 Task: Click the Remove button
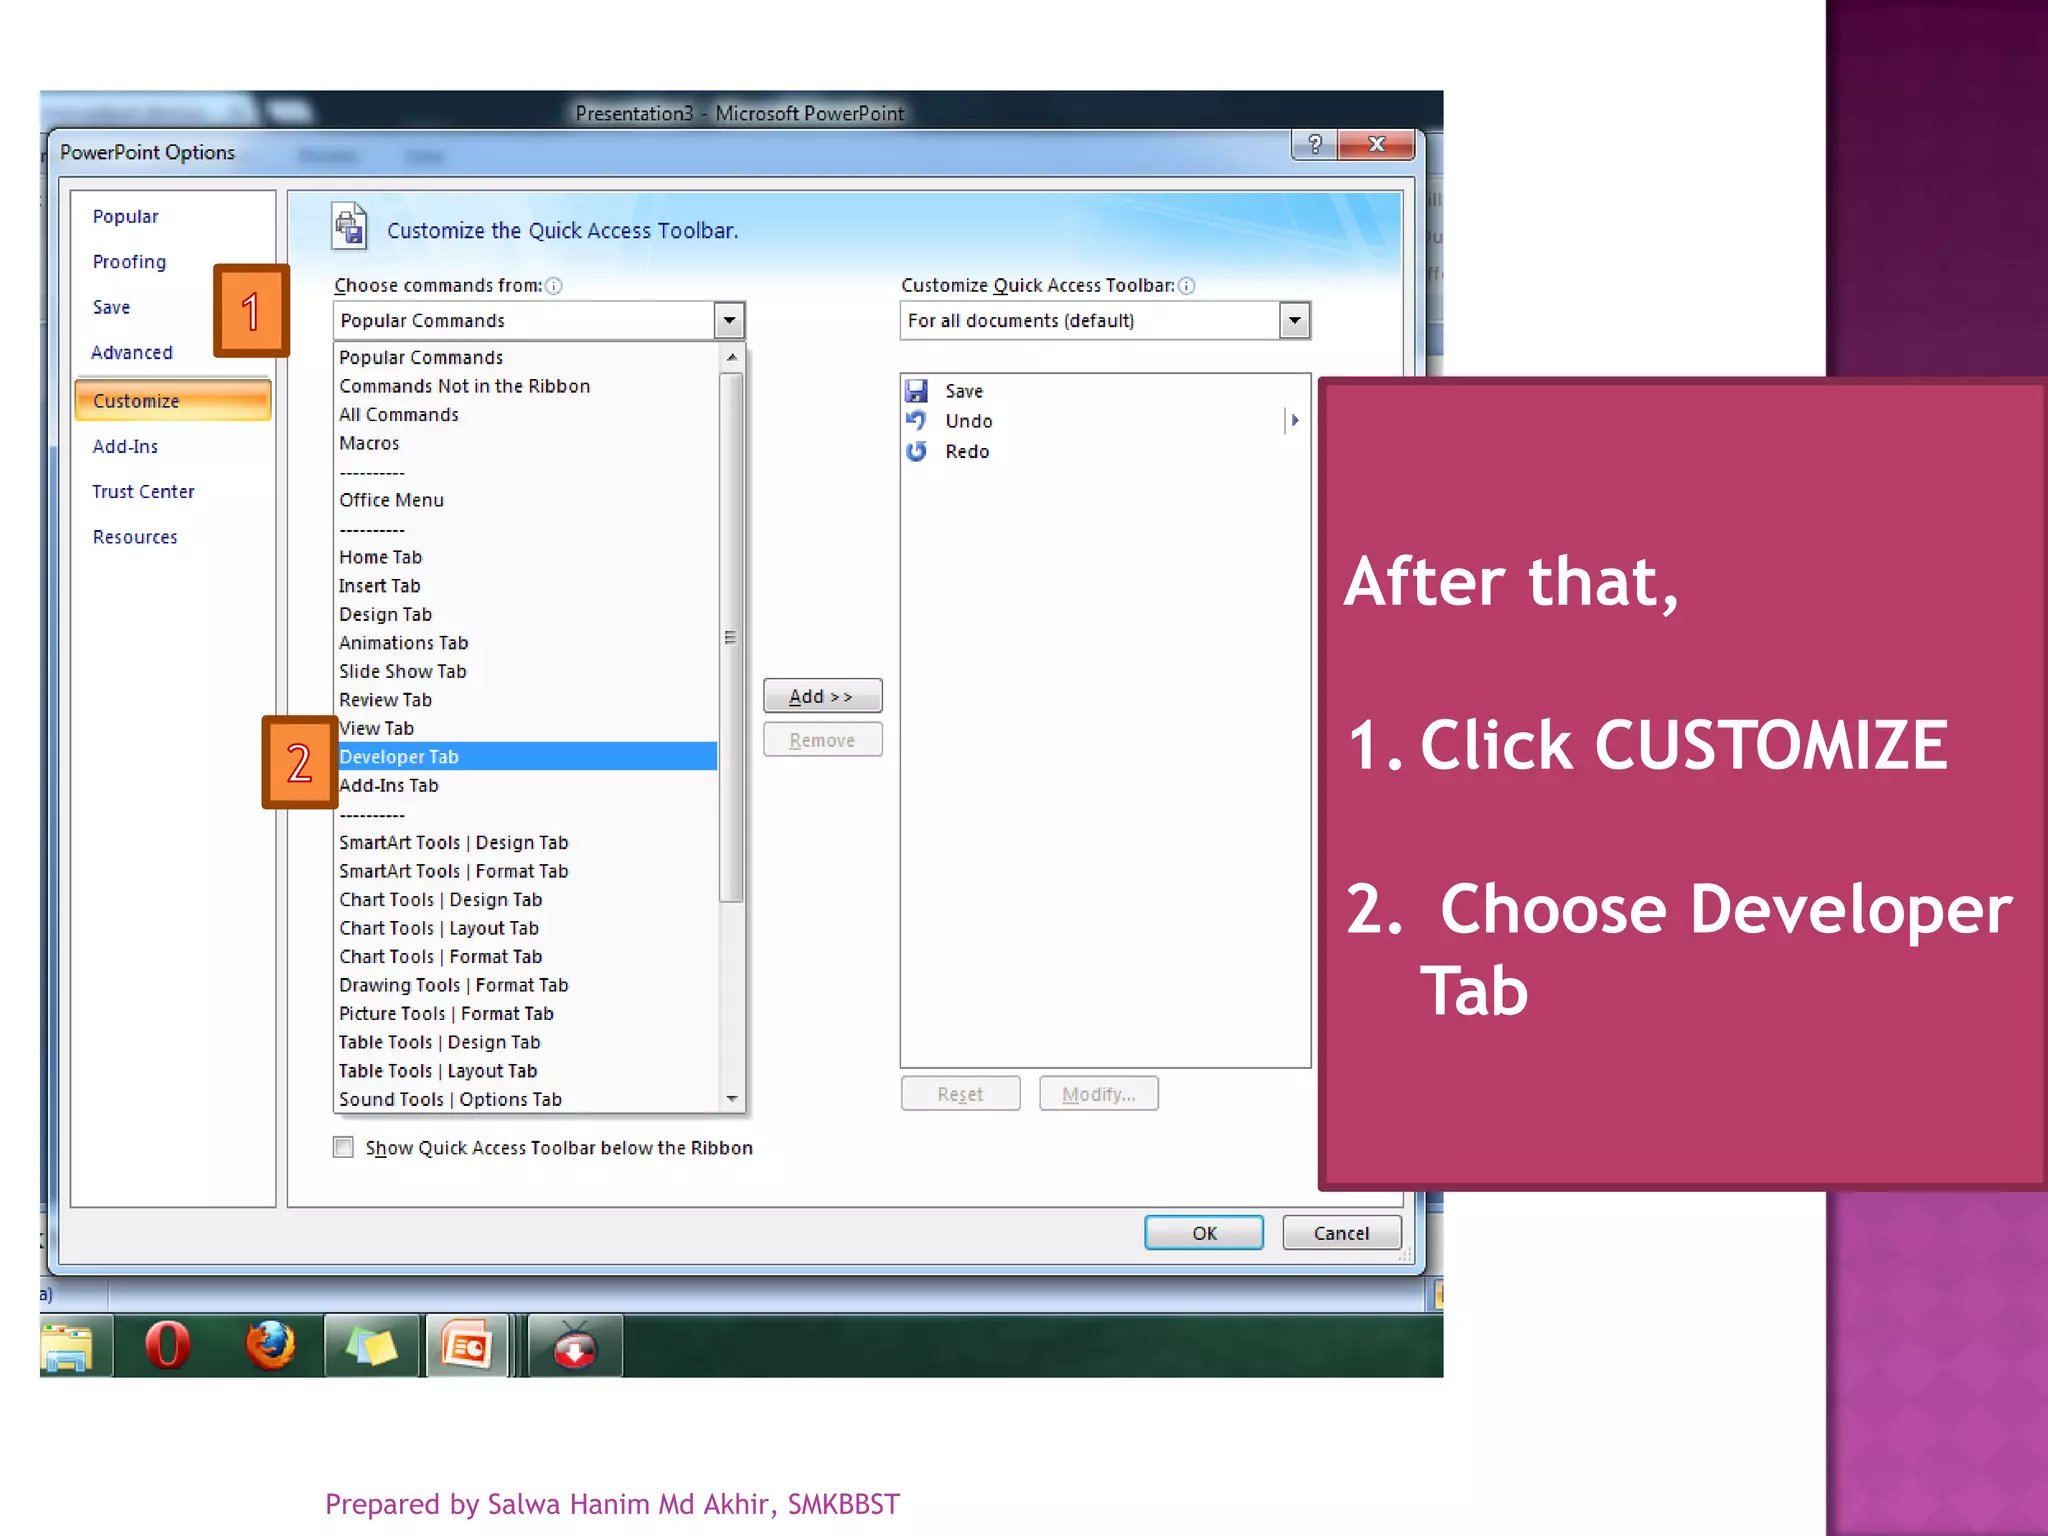[x=822, y=740]
